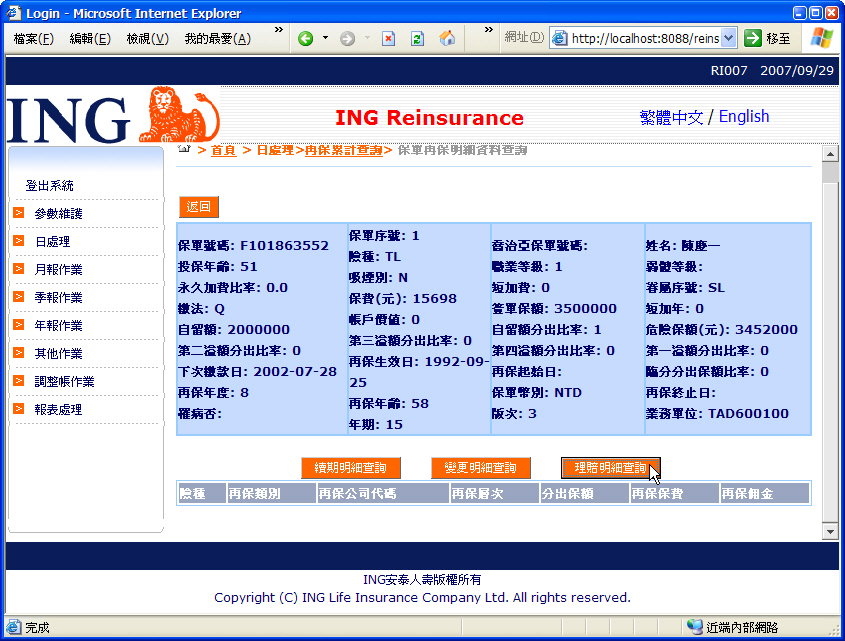This screenshot has height=641, width=845.
Task: Click the 再保公司代碼 column header
Action: (x=383, y=493)
